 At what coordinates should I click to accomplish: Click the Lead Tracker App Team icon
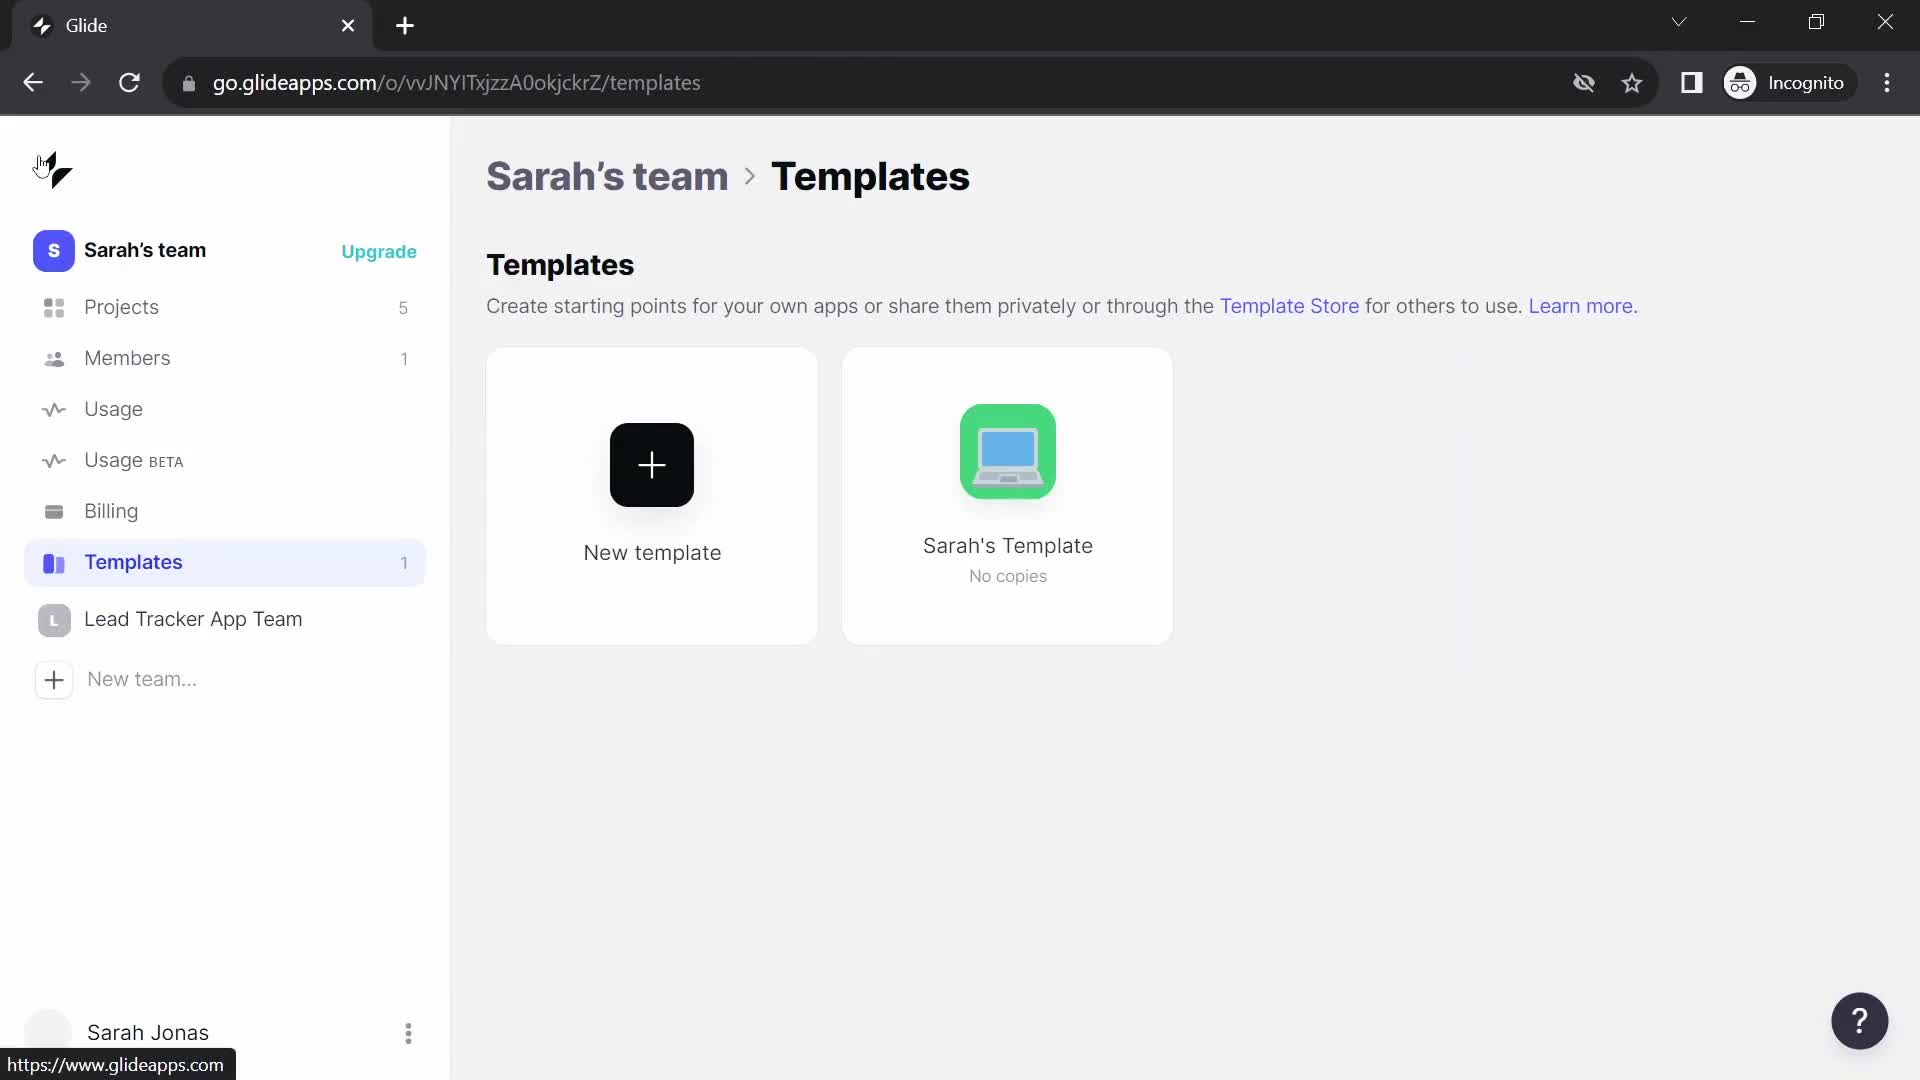click(x=54, y=618)
